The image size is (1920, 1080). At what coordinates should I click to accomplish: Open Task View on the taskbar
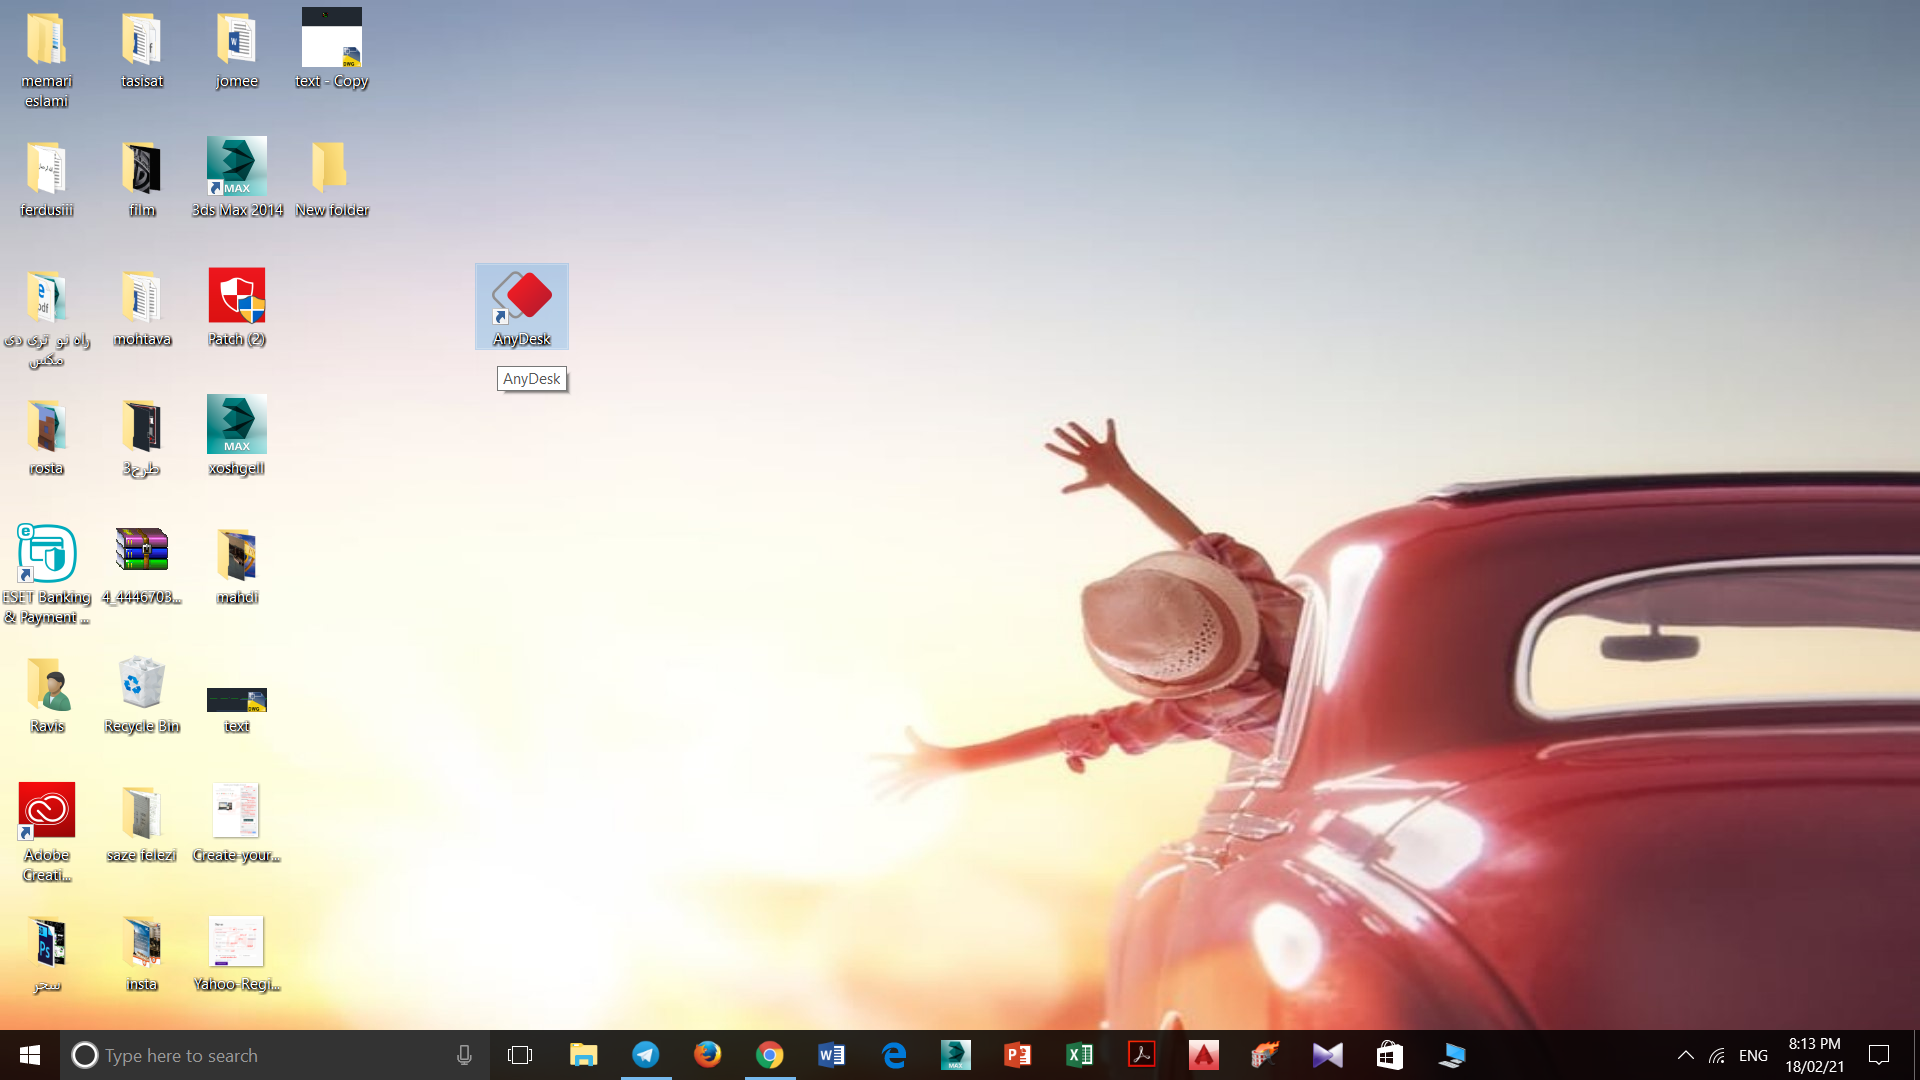click(520, 1055)
